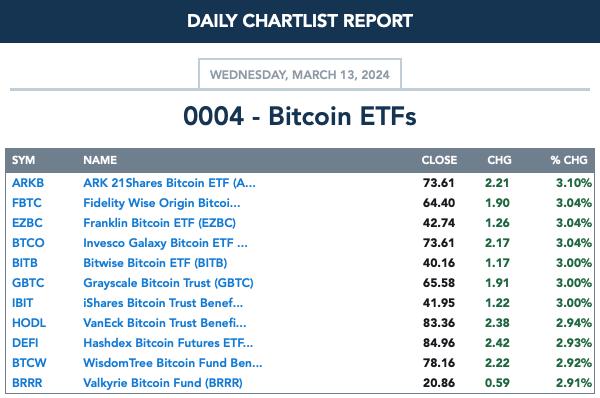600x398 pixels.
Task: Sort table by the CLOSE column header
Action: pos(439,160)
